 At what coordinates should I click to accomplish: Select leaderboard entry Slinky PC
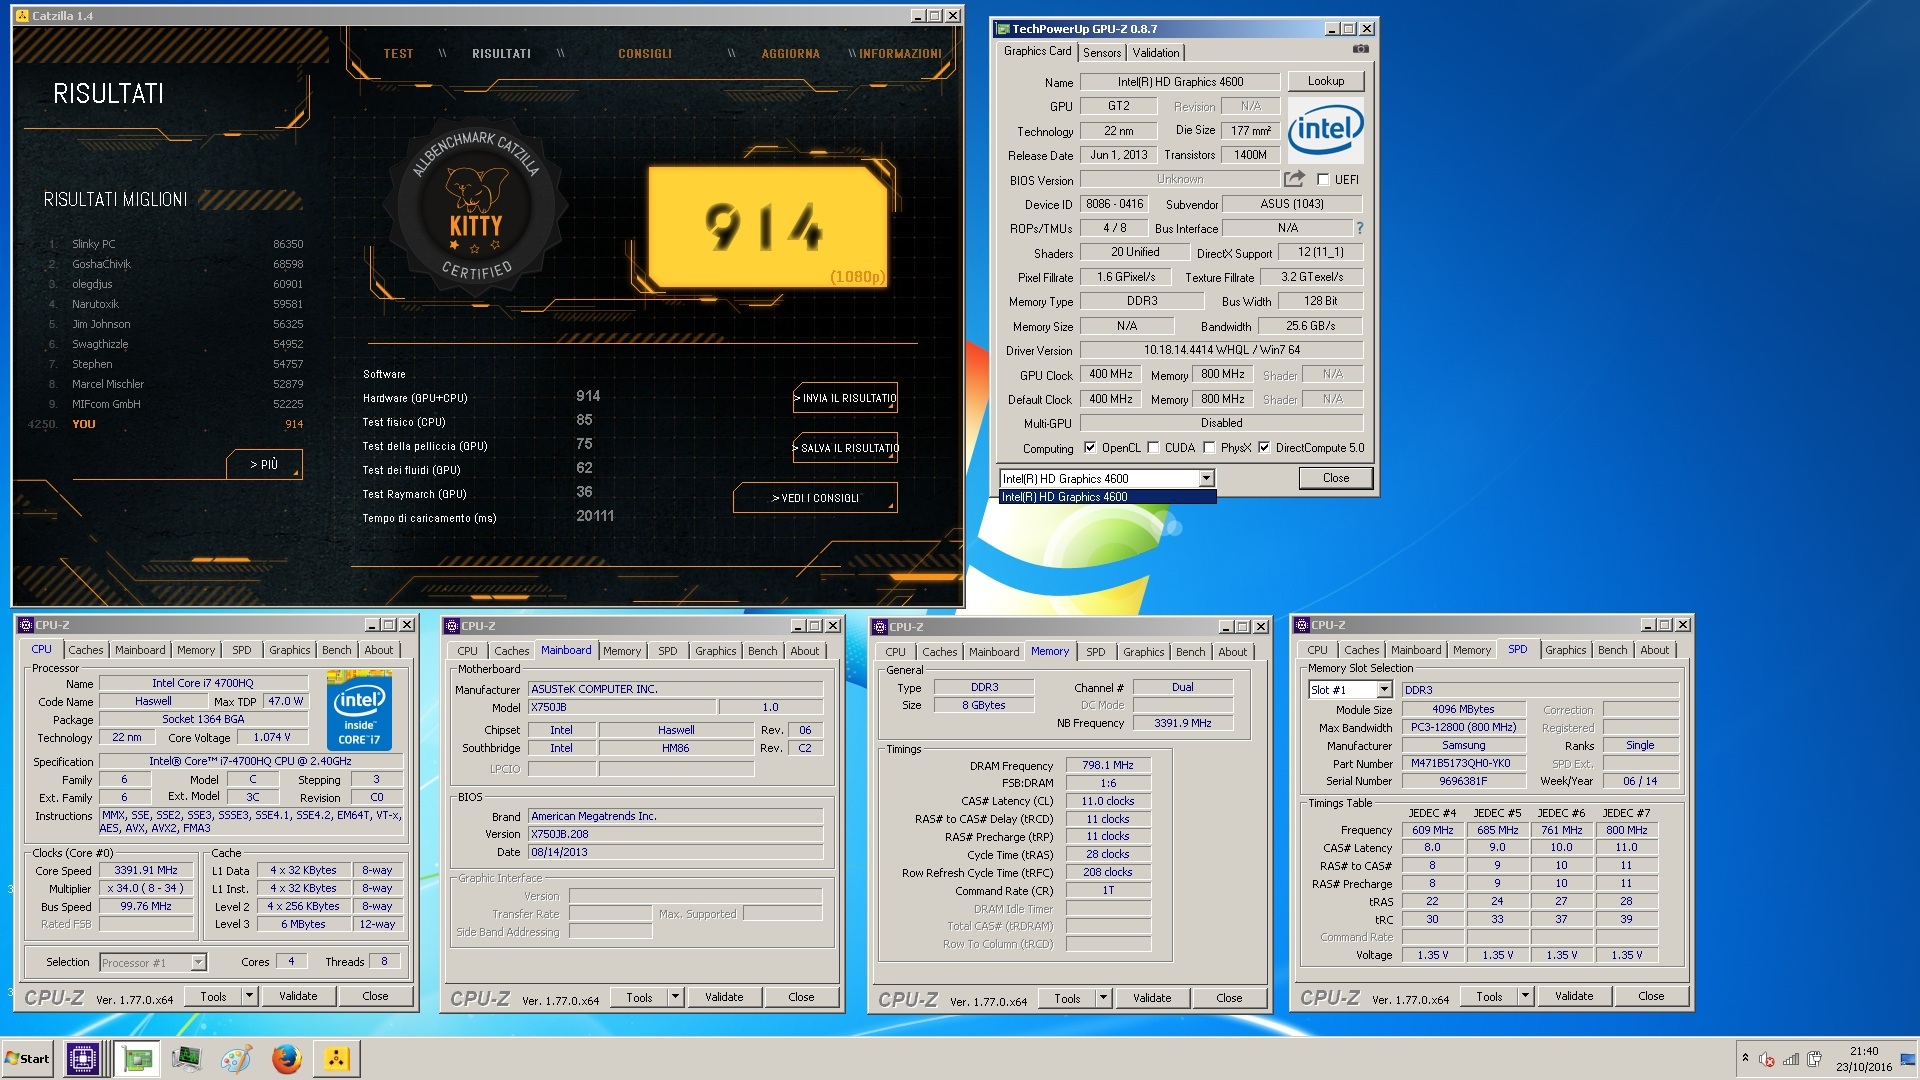[x=175, y=244]
